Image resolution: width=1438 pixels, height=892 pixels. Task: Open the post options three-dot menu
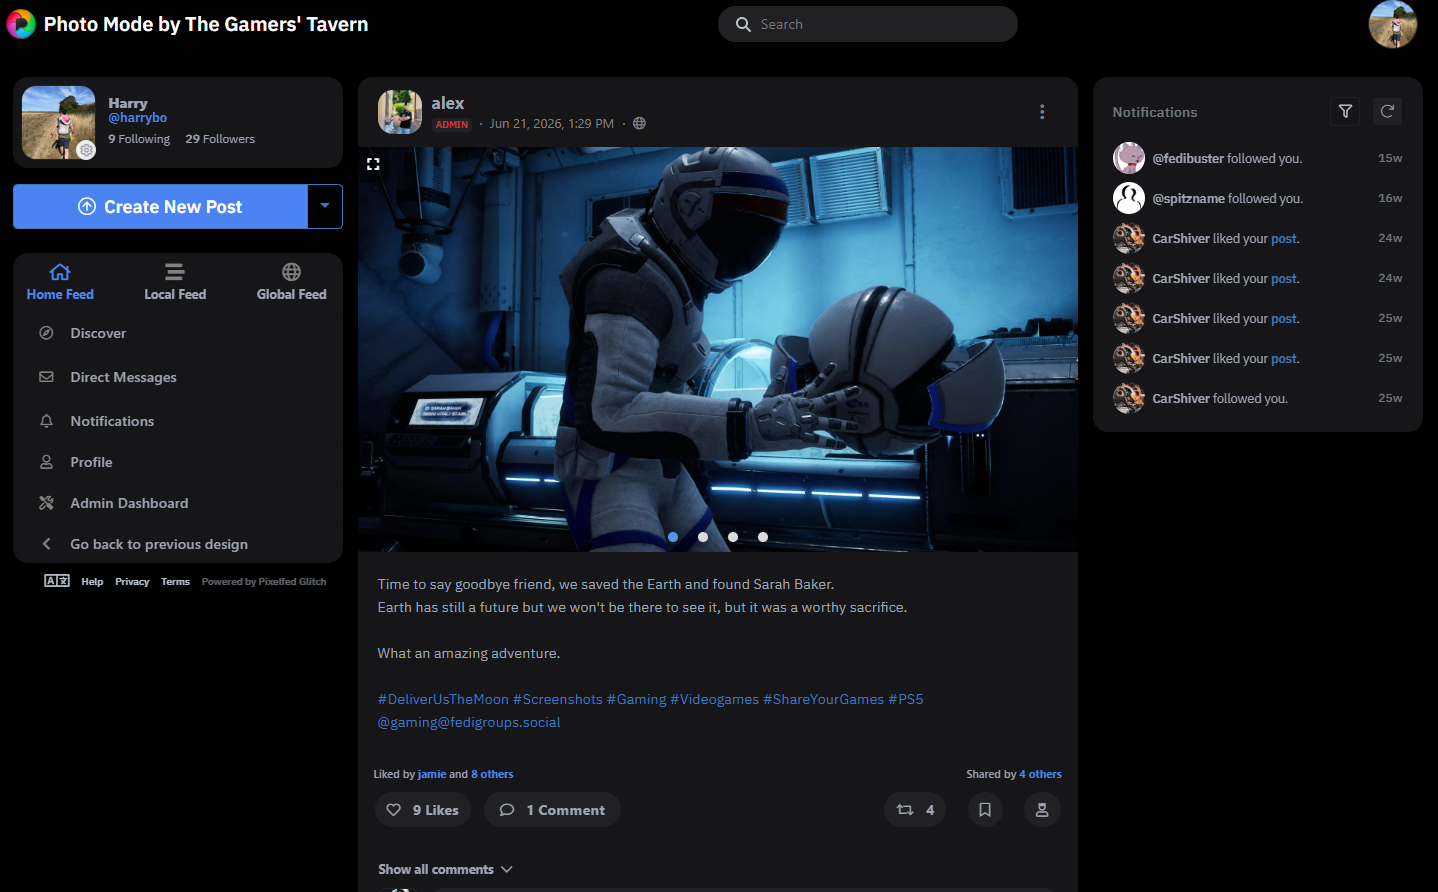(1042, 112)
